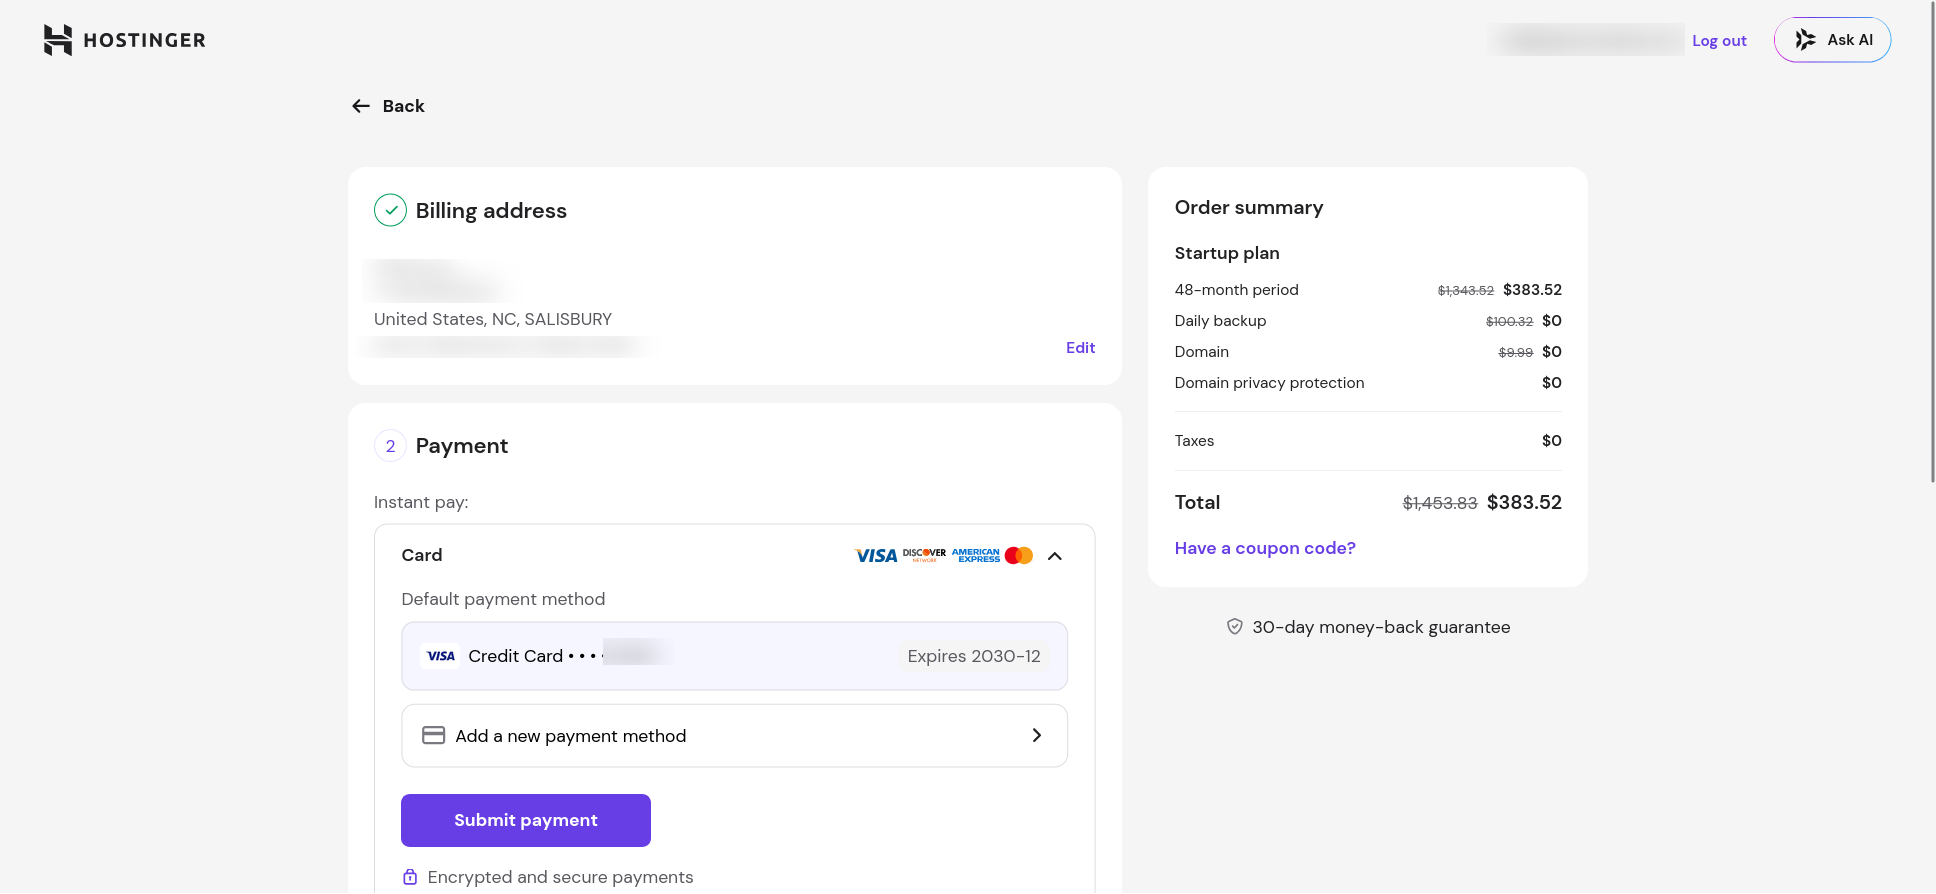Click the Total $383.52 amount
Screen dimensions: 1936x894
(1524, 503)
